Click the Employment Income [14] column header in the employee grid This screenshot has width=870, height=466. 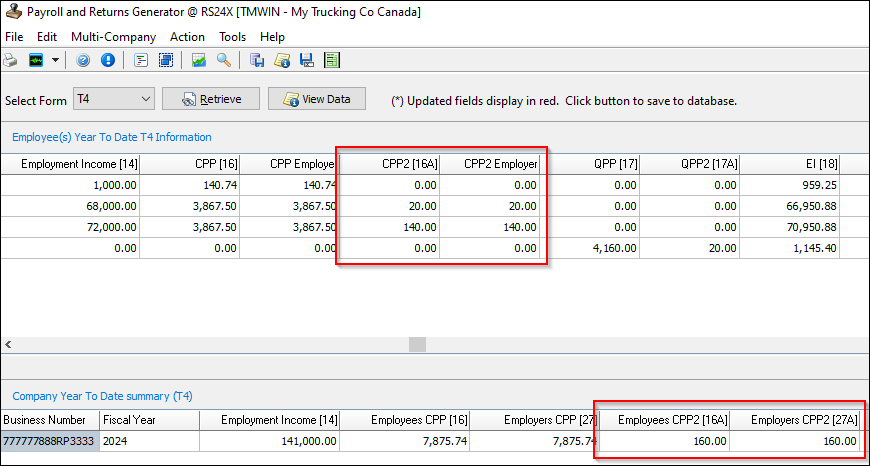pyautogui.click(x=70, y=164)
